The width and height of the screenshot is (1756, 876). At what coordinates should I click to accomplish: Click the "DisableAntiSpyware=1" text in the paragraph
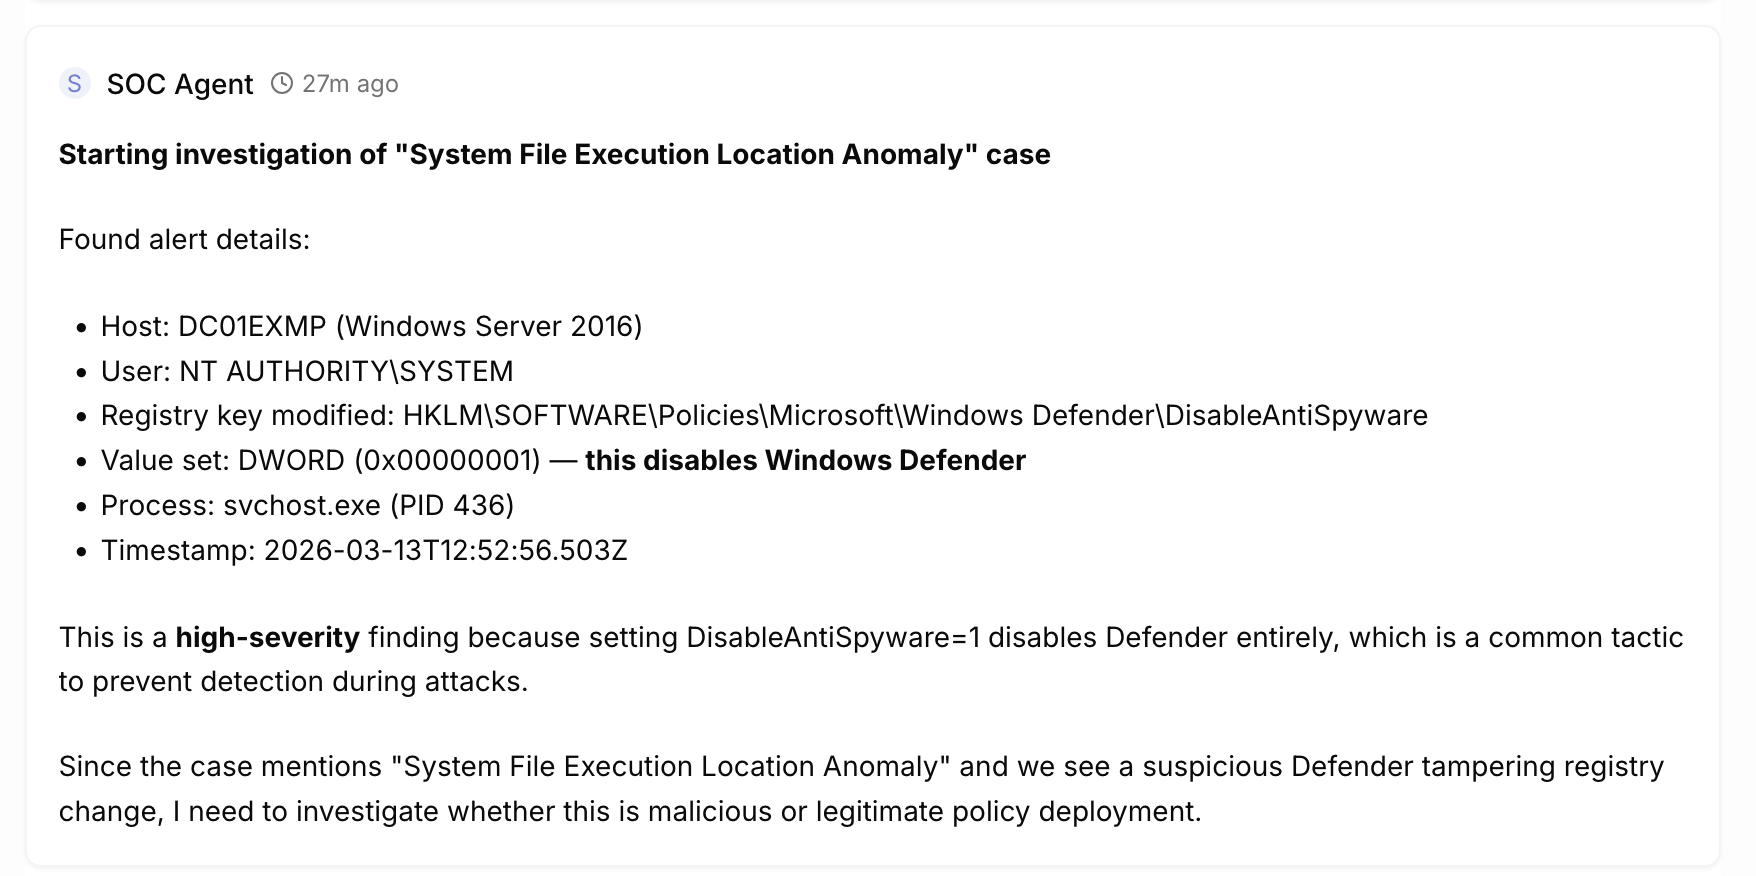coord(832,638)
